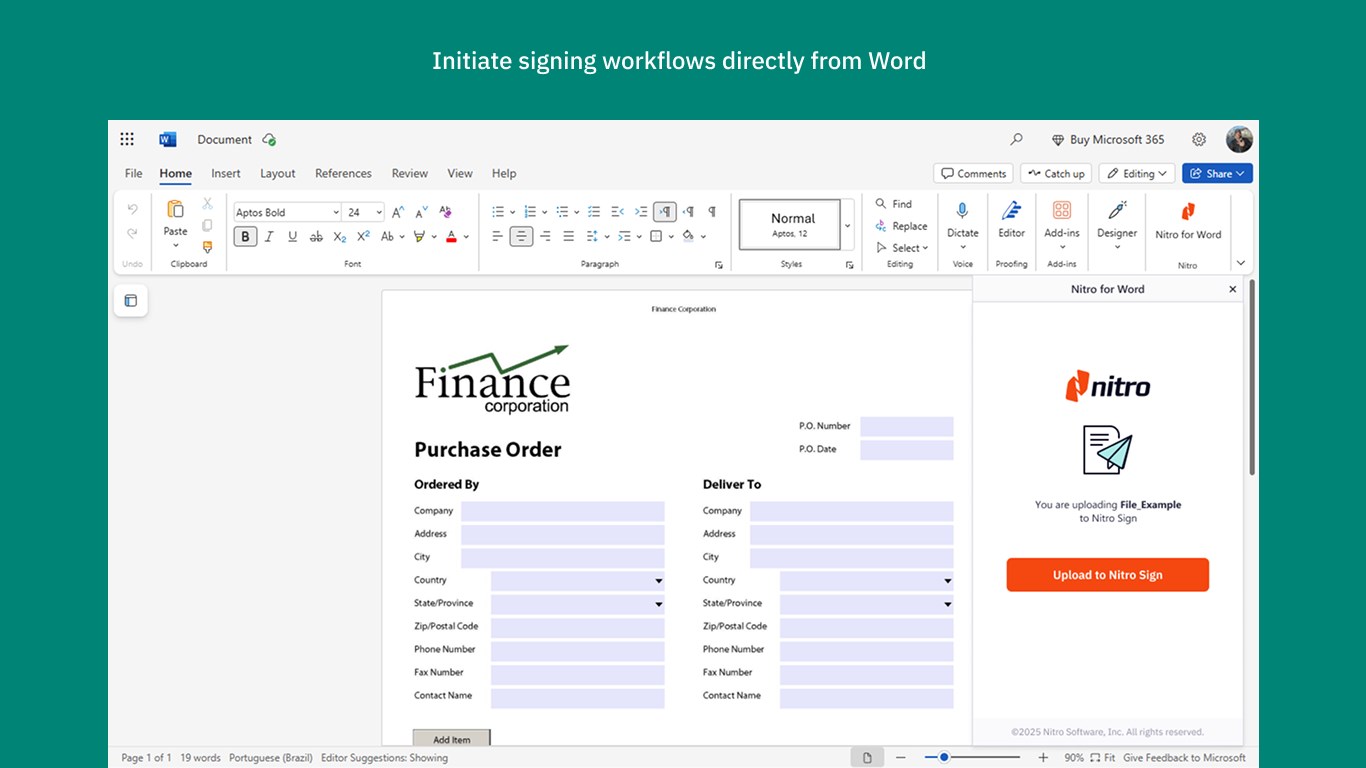Open the Editing mode dropdown

1138,173
